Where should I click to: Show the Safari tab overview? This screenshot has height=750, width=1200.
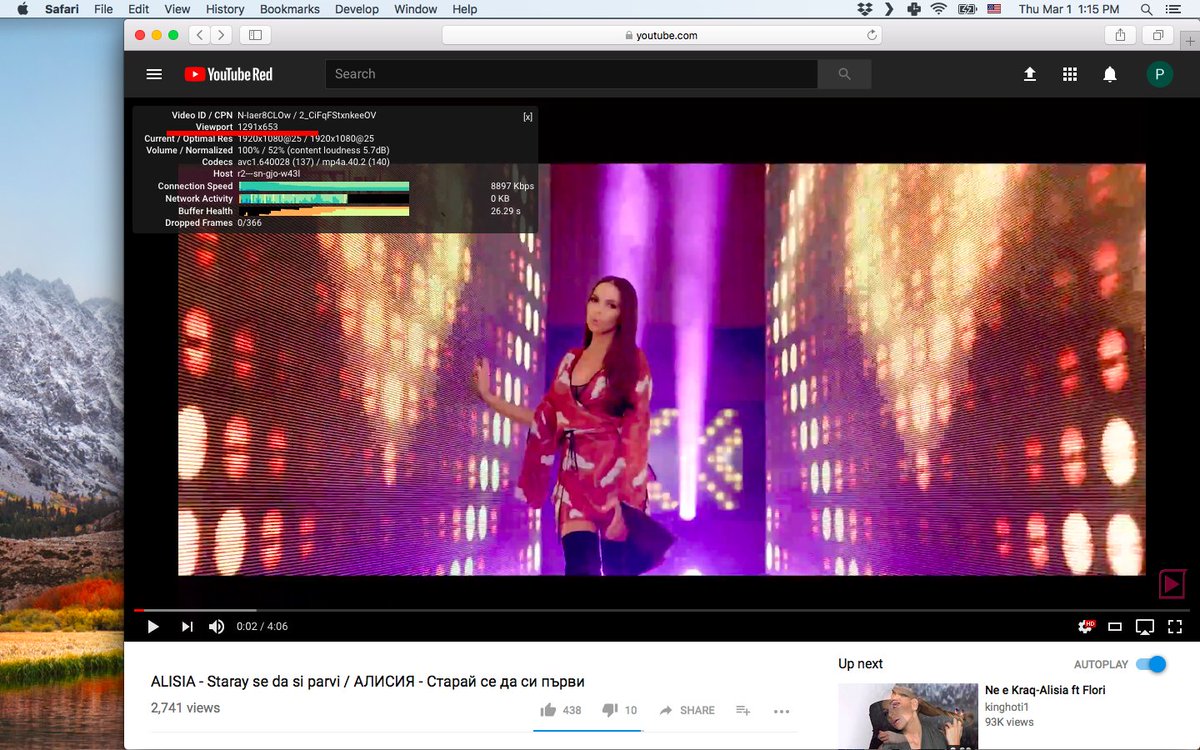pyautogui.click(x=1158, y=35)
